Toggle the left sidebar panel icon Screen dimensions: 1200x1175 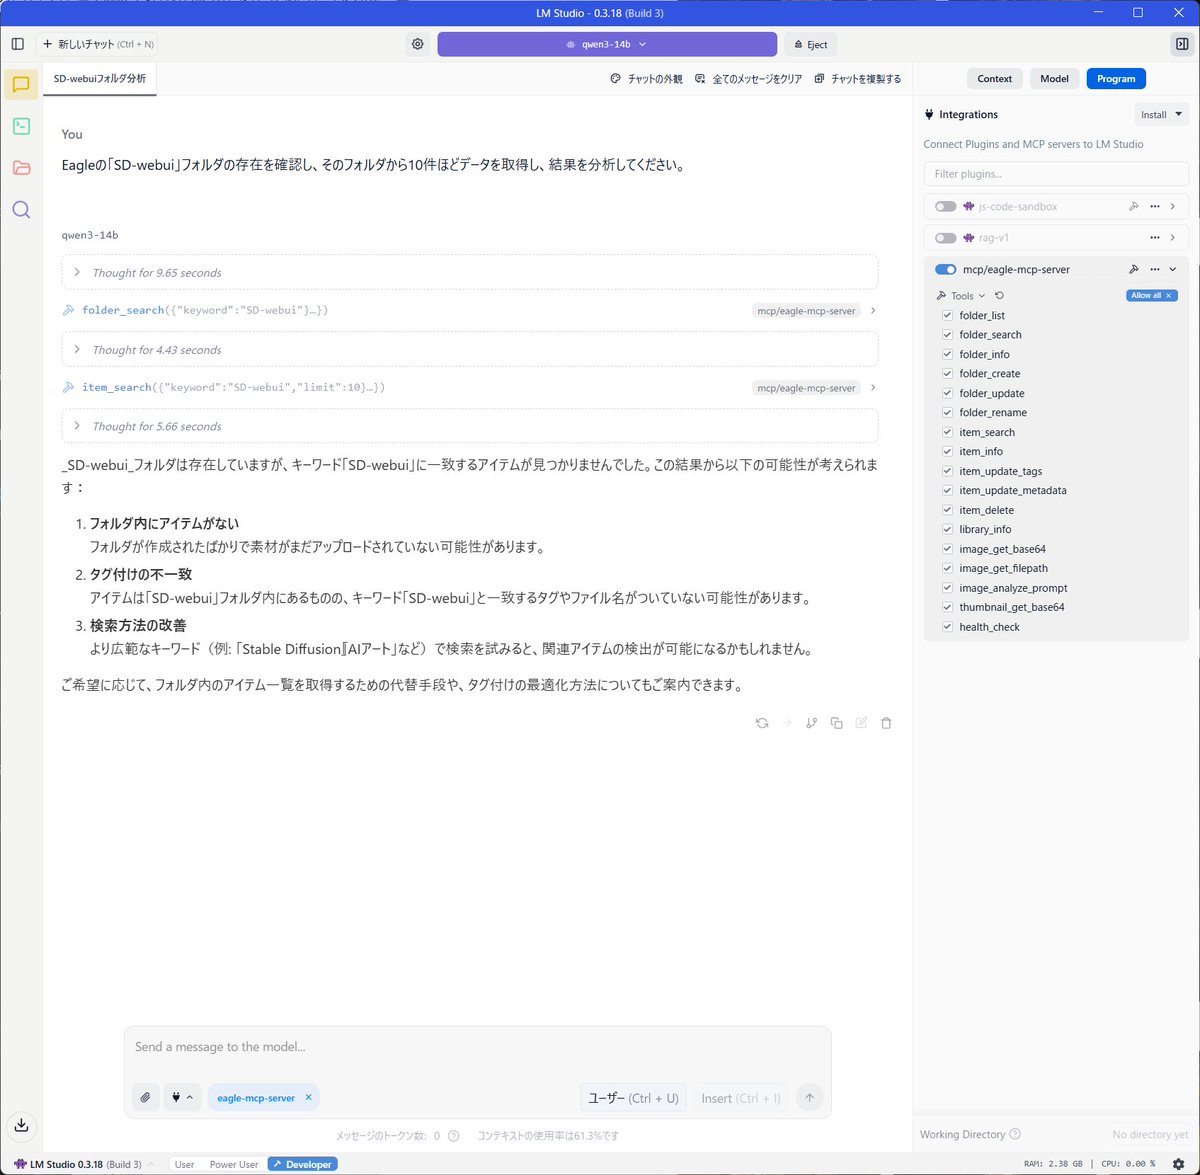click(17, 44)
